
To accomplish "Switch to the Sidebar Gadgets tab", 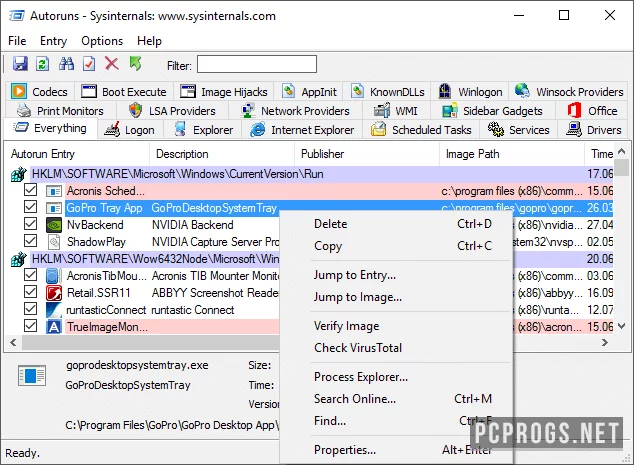I will [492, 111].
